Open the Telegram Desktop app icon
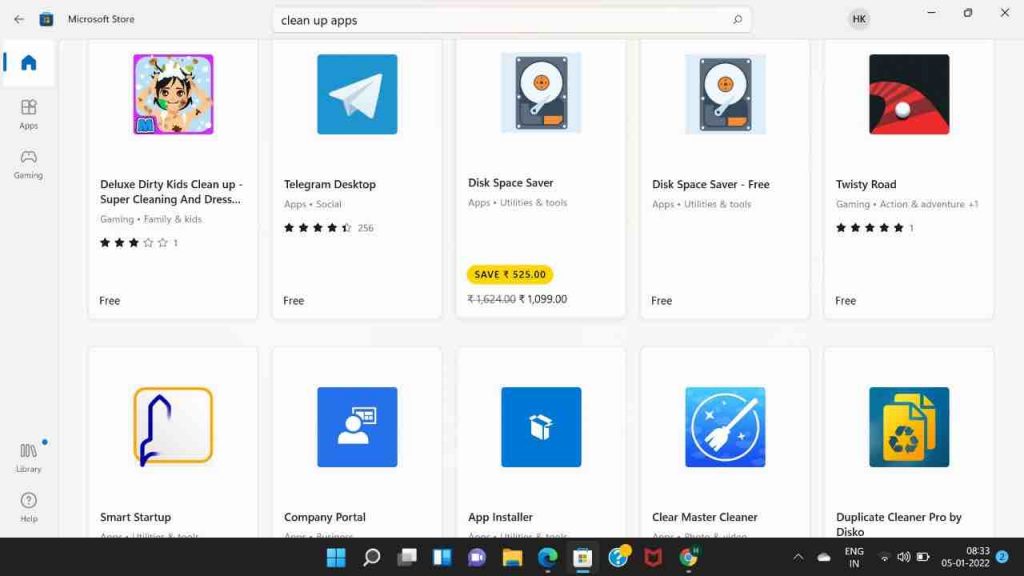Viewport: 1024px width, 576px height. coord(357,94)
